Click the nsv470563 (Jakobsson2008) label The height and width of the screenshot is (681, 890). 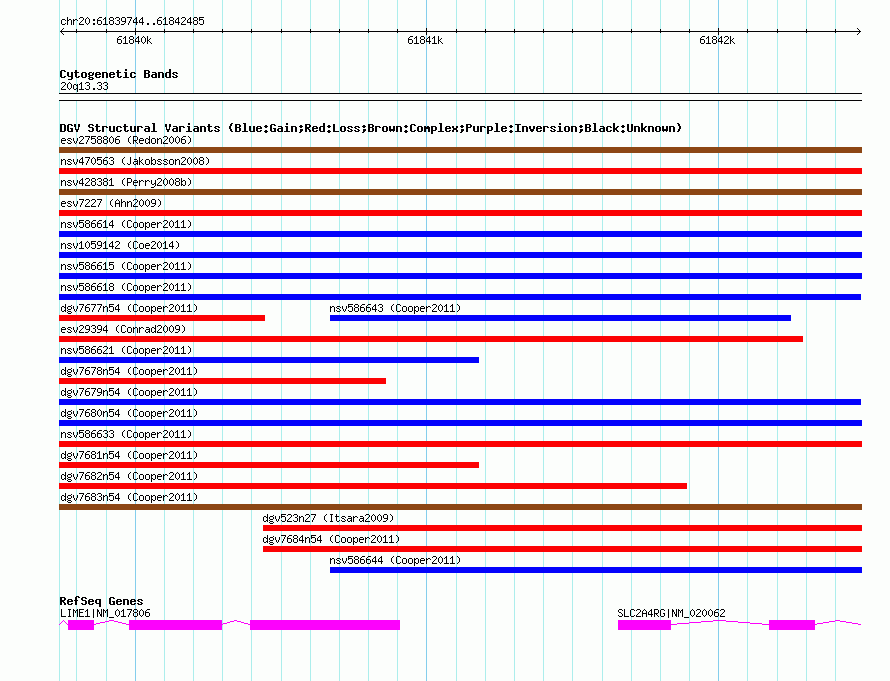135,161
